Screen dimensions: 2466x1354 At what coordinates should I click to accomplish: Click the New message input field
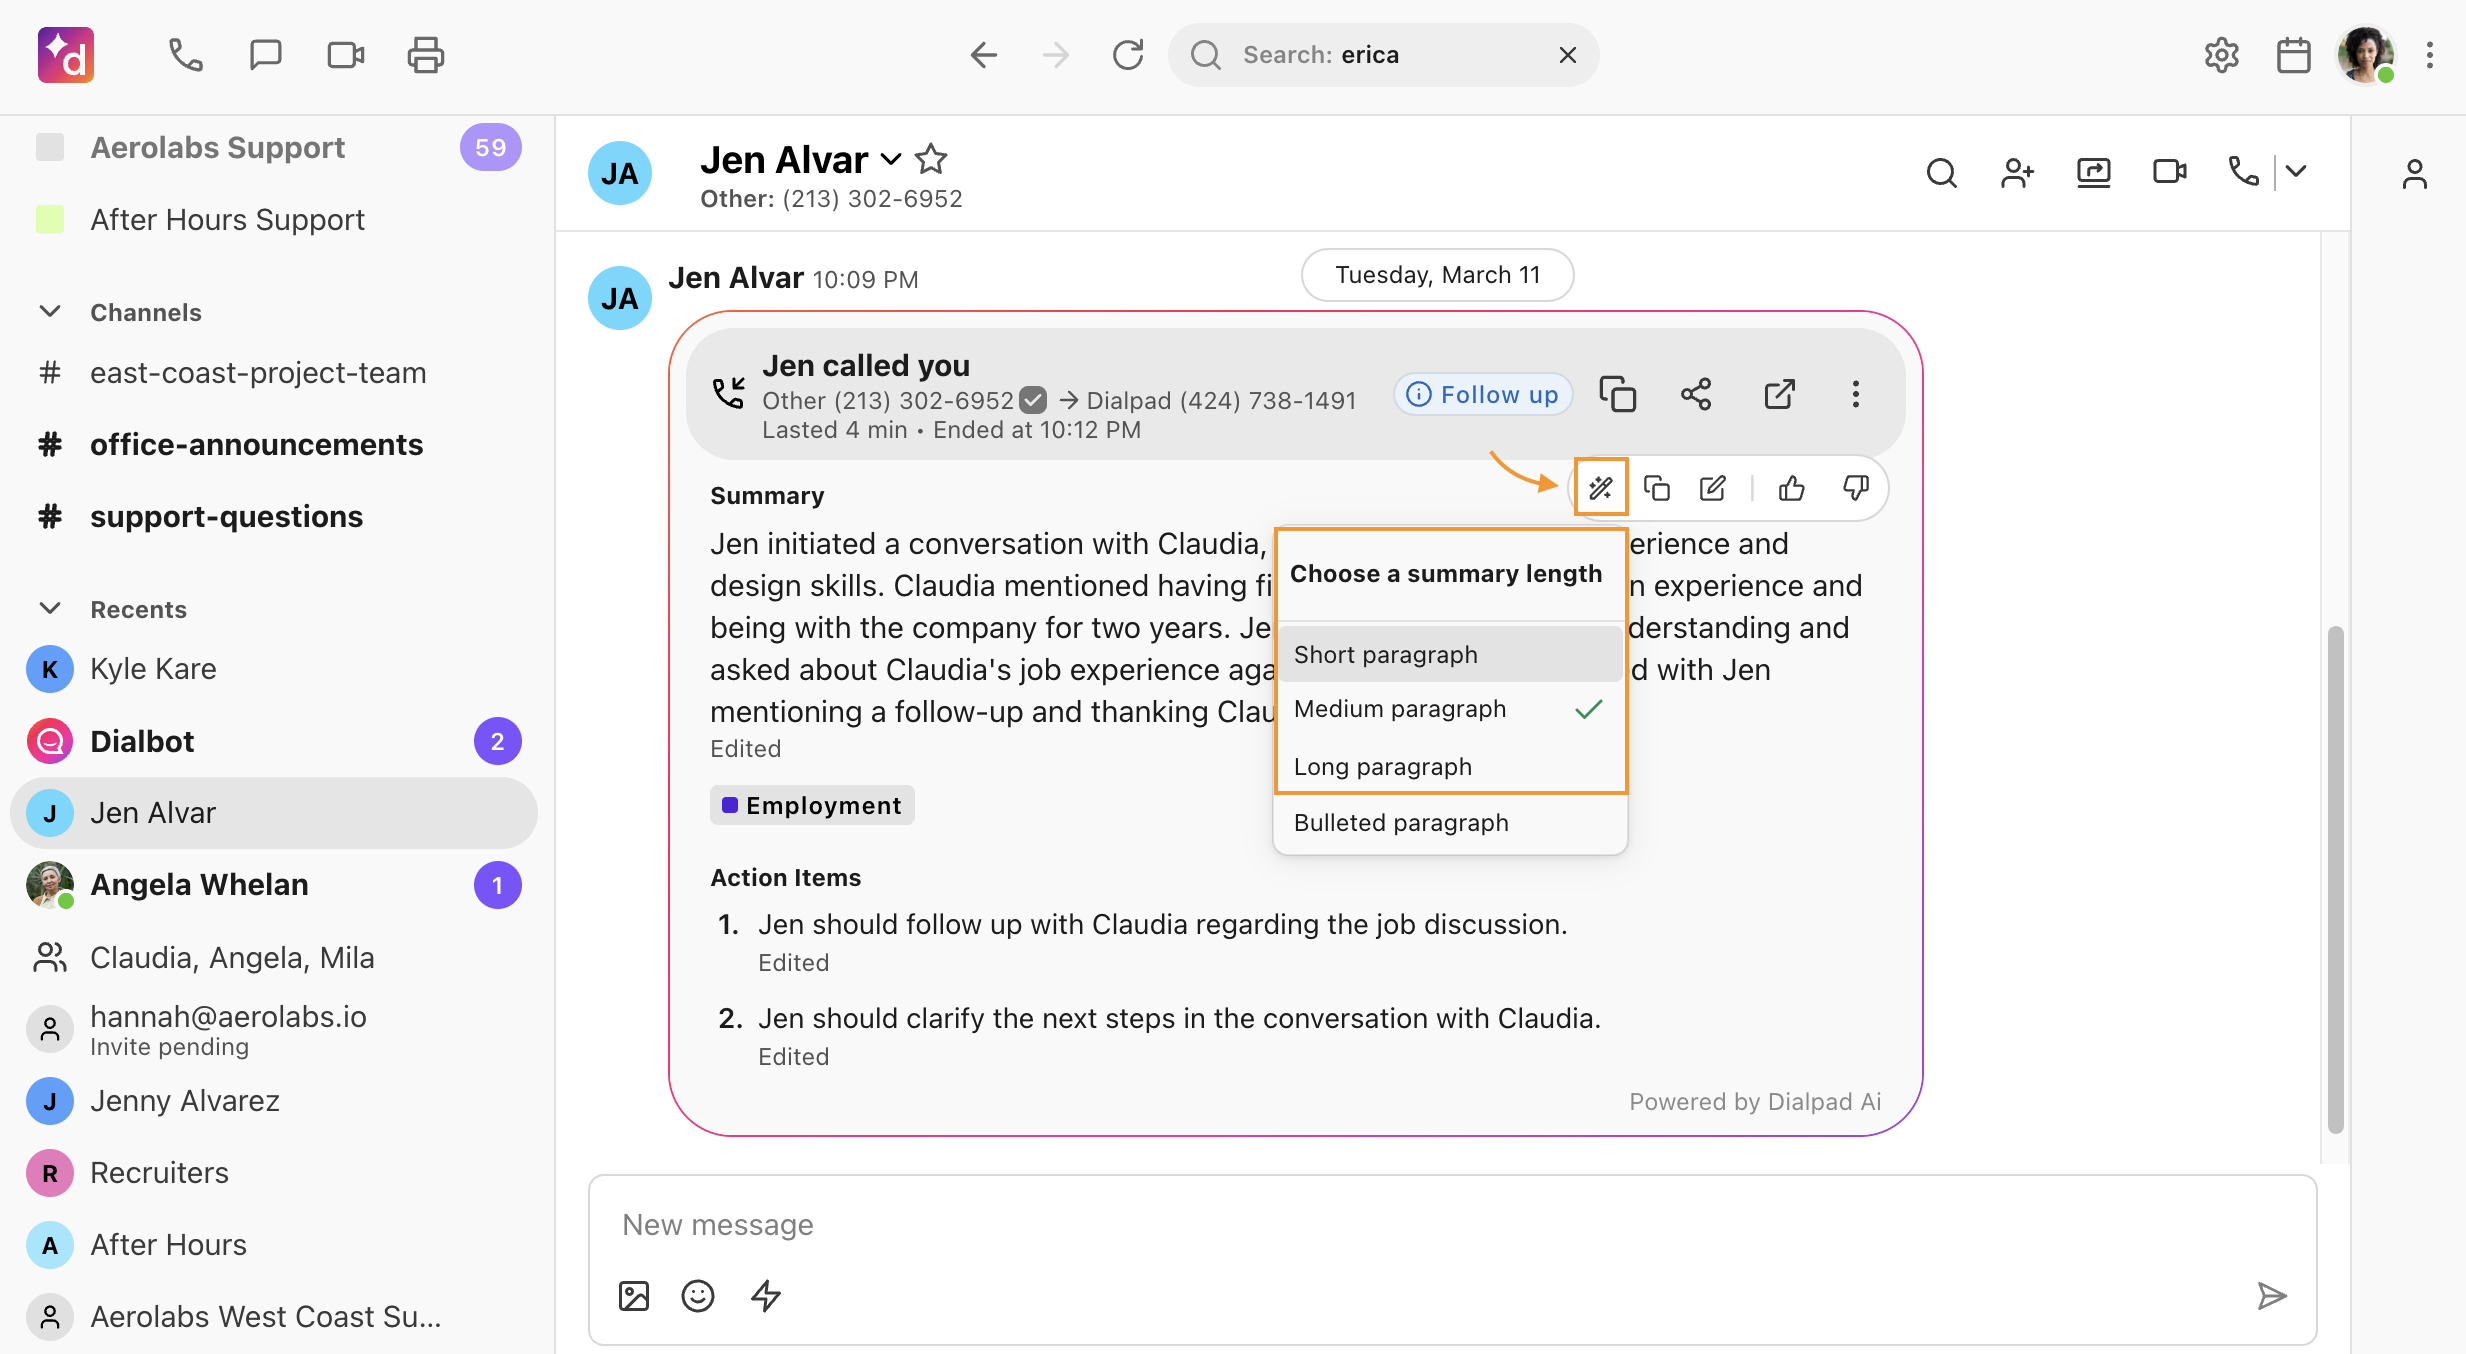click(1452, 1225)
